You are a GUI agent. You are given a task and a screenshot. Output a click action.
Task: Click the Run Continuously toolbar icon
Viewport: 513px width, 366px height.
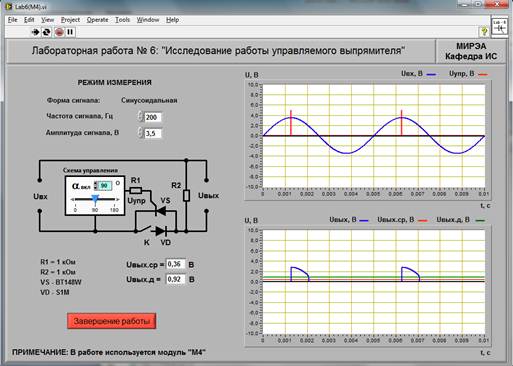(x=47, y=32)
